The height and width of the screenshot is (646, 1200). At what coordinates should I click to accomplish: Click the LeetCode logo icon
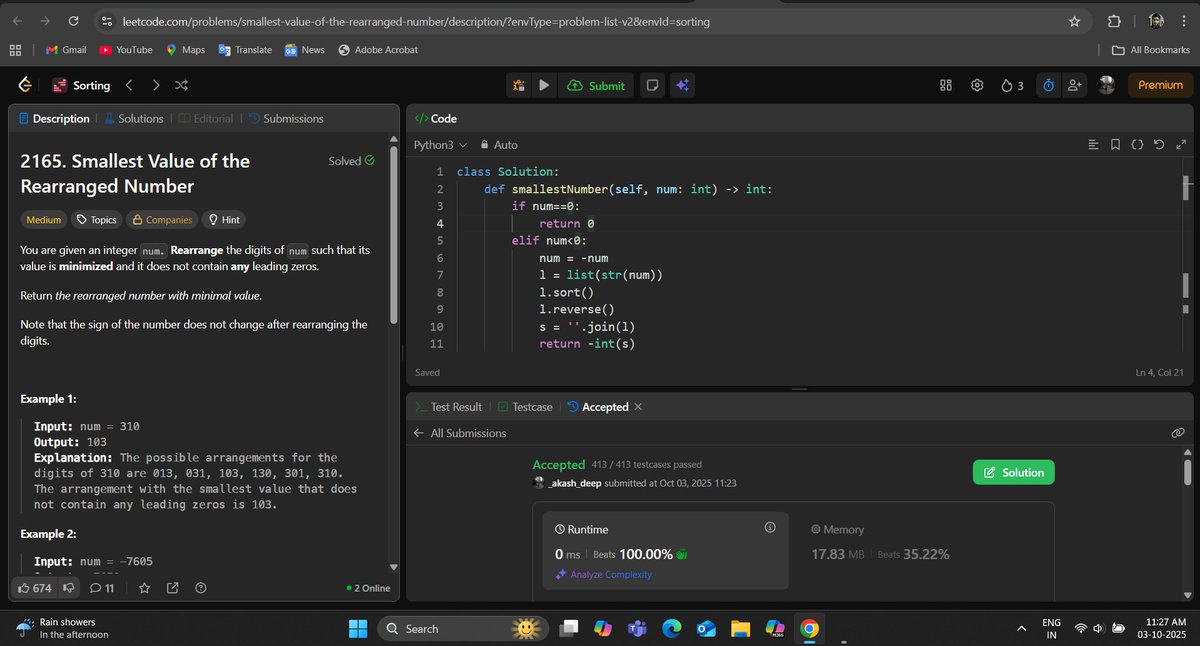[25, 86]
